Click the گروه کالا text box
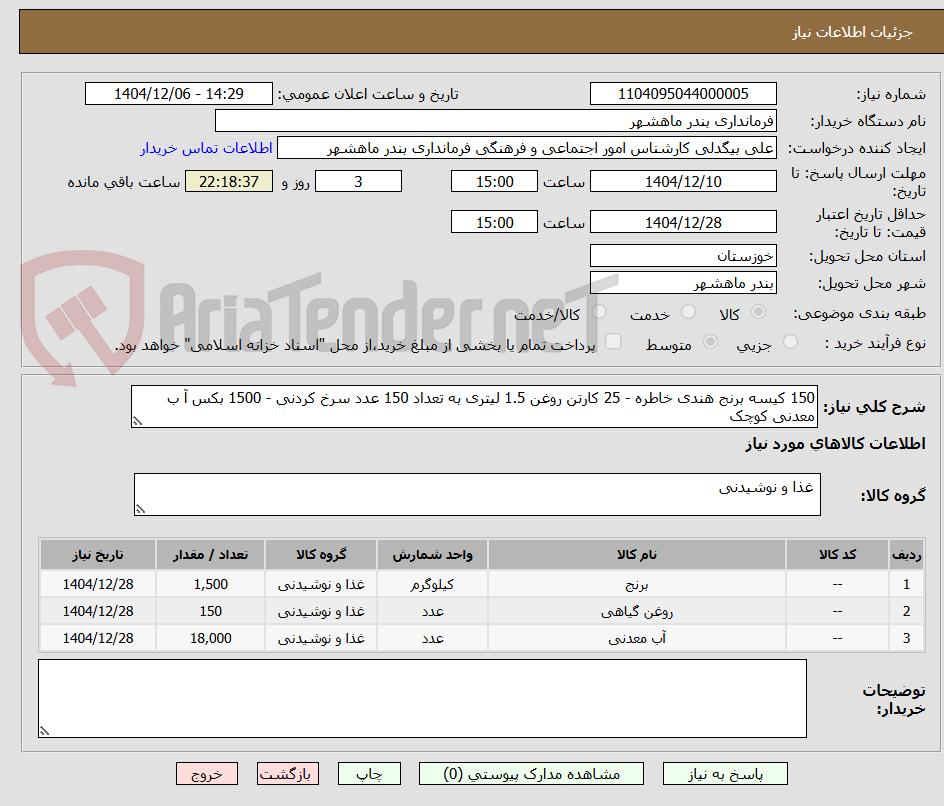944x806 pixels. coord(477,494)
